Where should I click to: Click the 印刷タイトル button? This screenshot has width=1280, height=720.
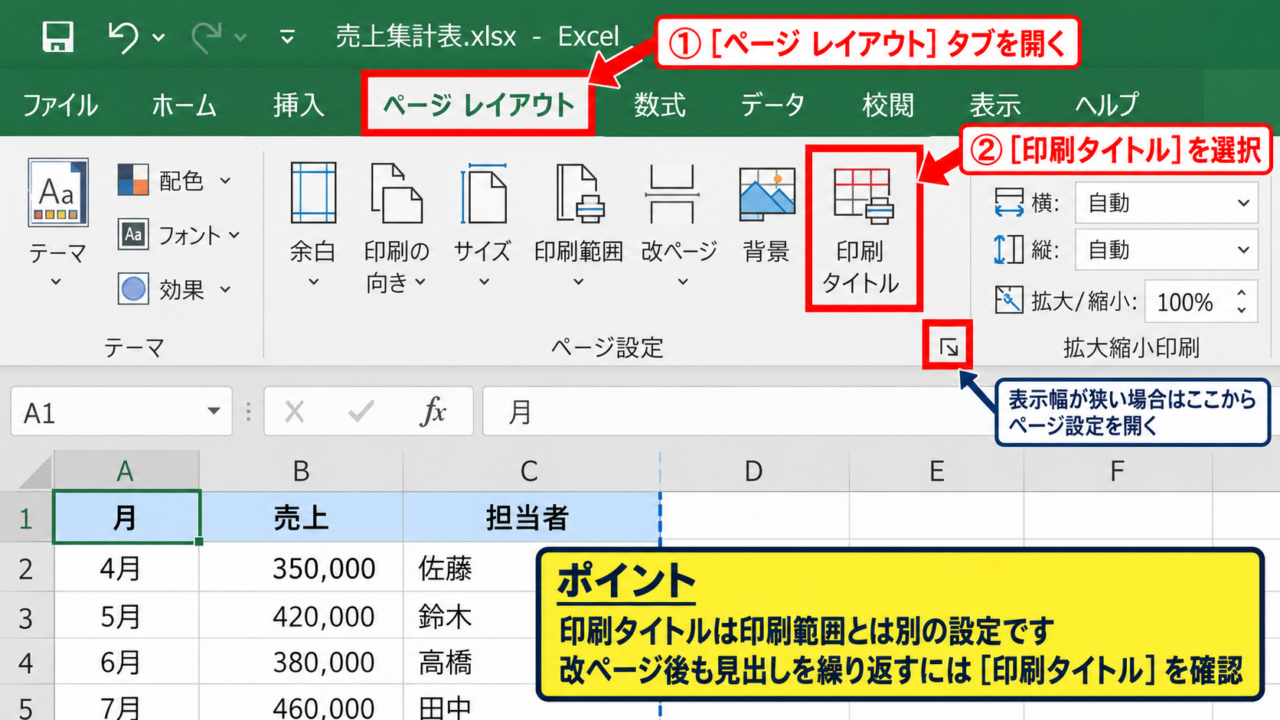tap(862, 230)
